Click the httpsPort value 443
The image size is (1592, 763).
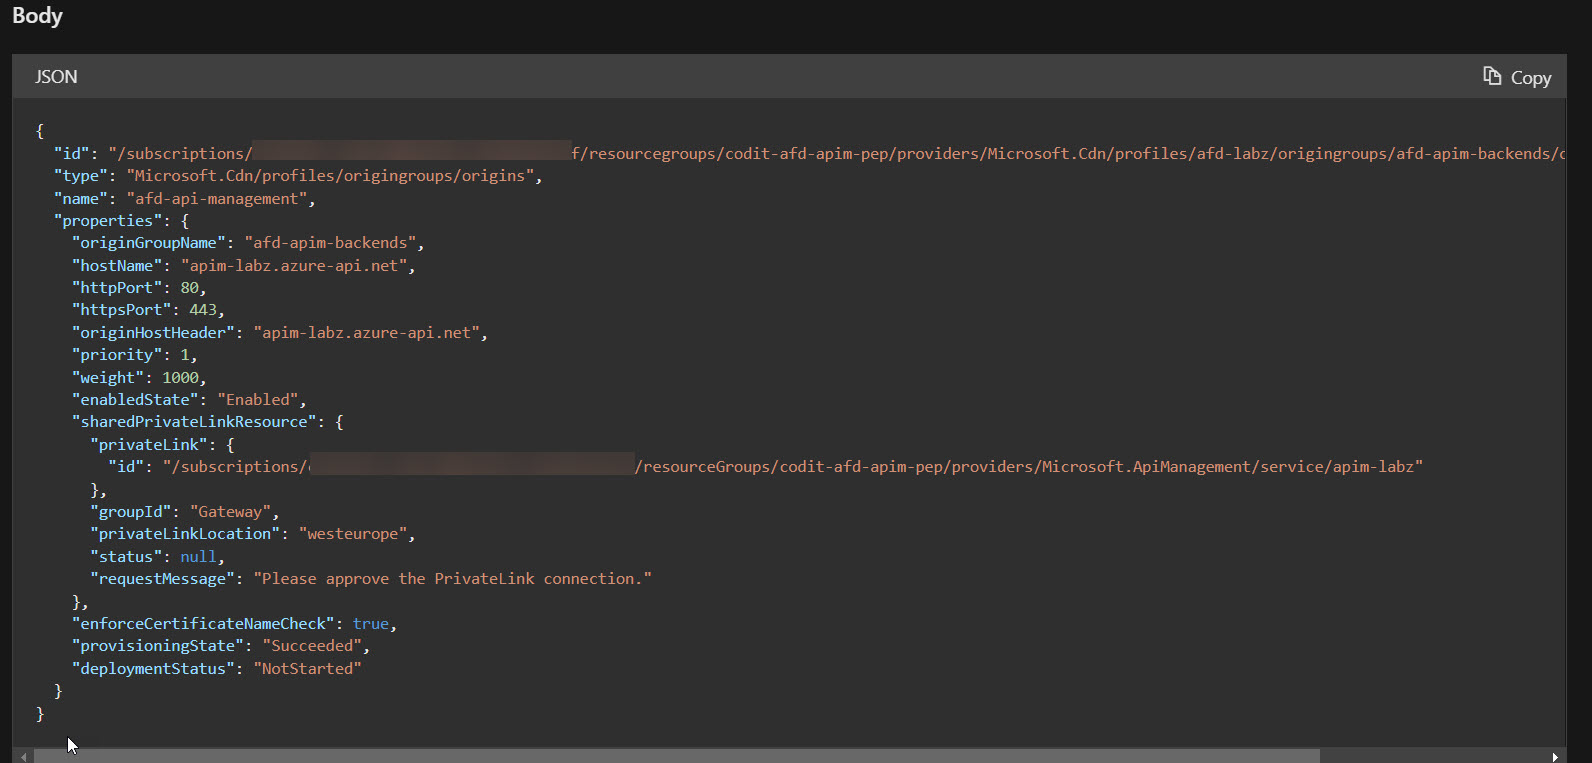point(203,310)
